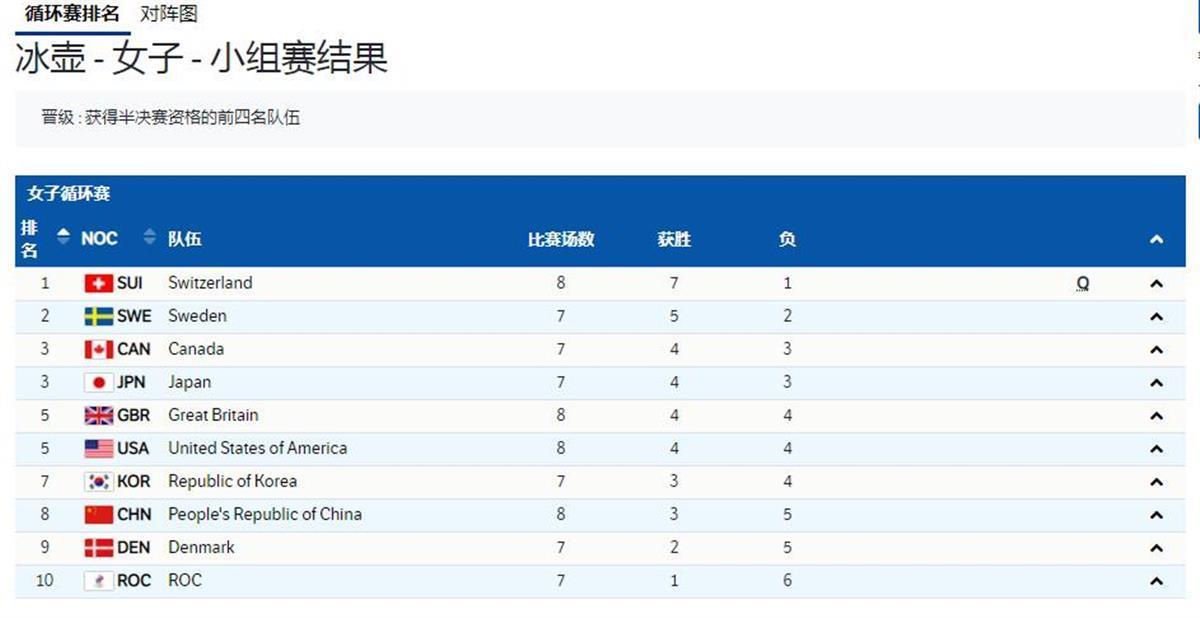Image resolution: width=1200 pixels, height=618 pixels.
Task: Click the Canada flag icon
Action: [x=98, y=349]
